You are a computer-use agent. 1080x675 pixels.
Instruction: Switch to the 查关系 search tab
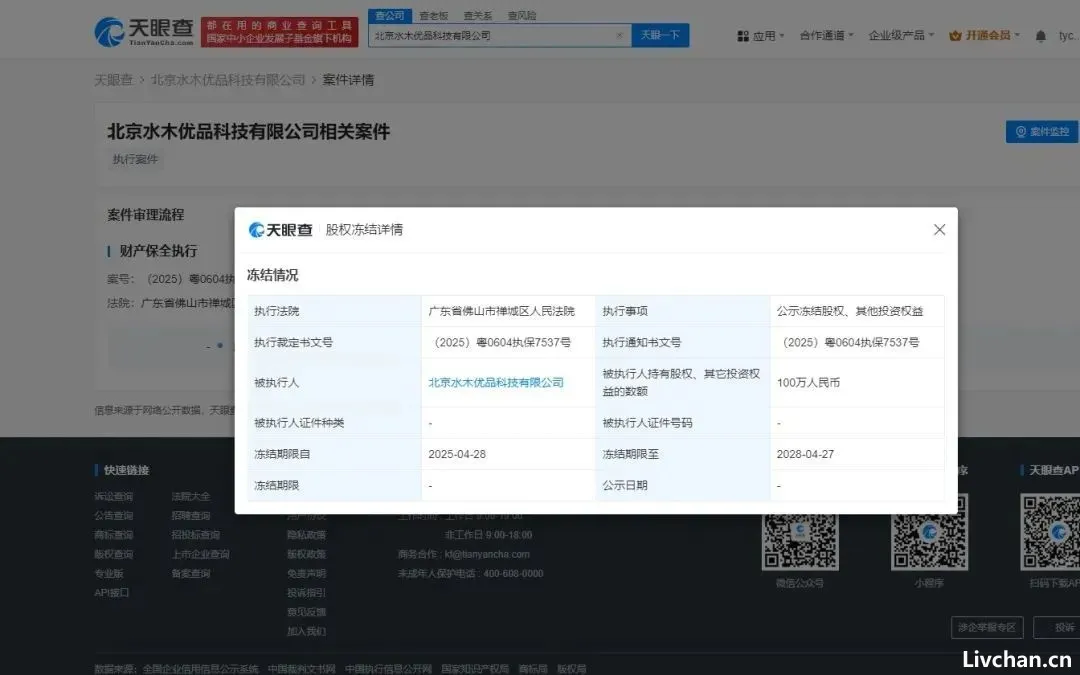(x=477, y=16)
